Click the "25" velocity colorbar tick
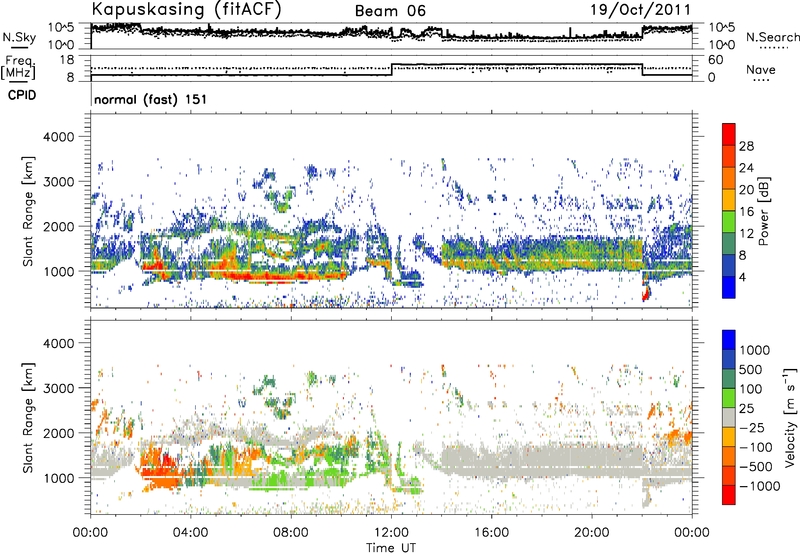Screen dimensions: 800x554 click(x=746, y=409)
